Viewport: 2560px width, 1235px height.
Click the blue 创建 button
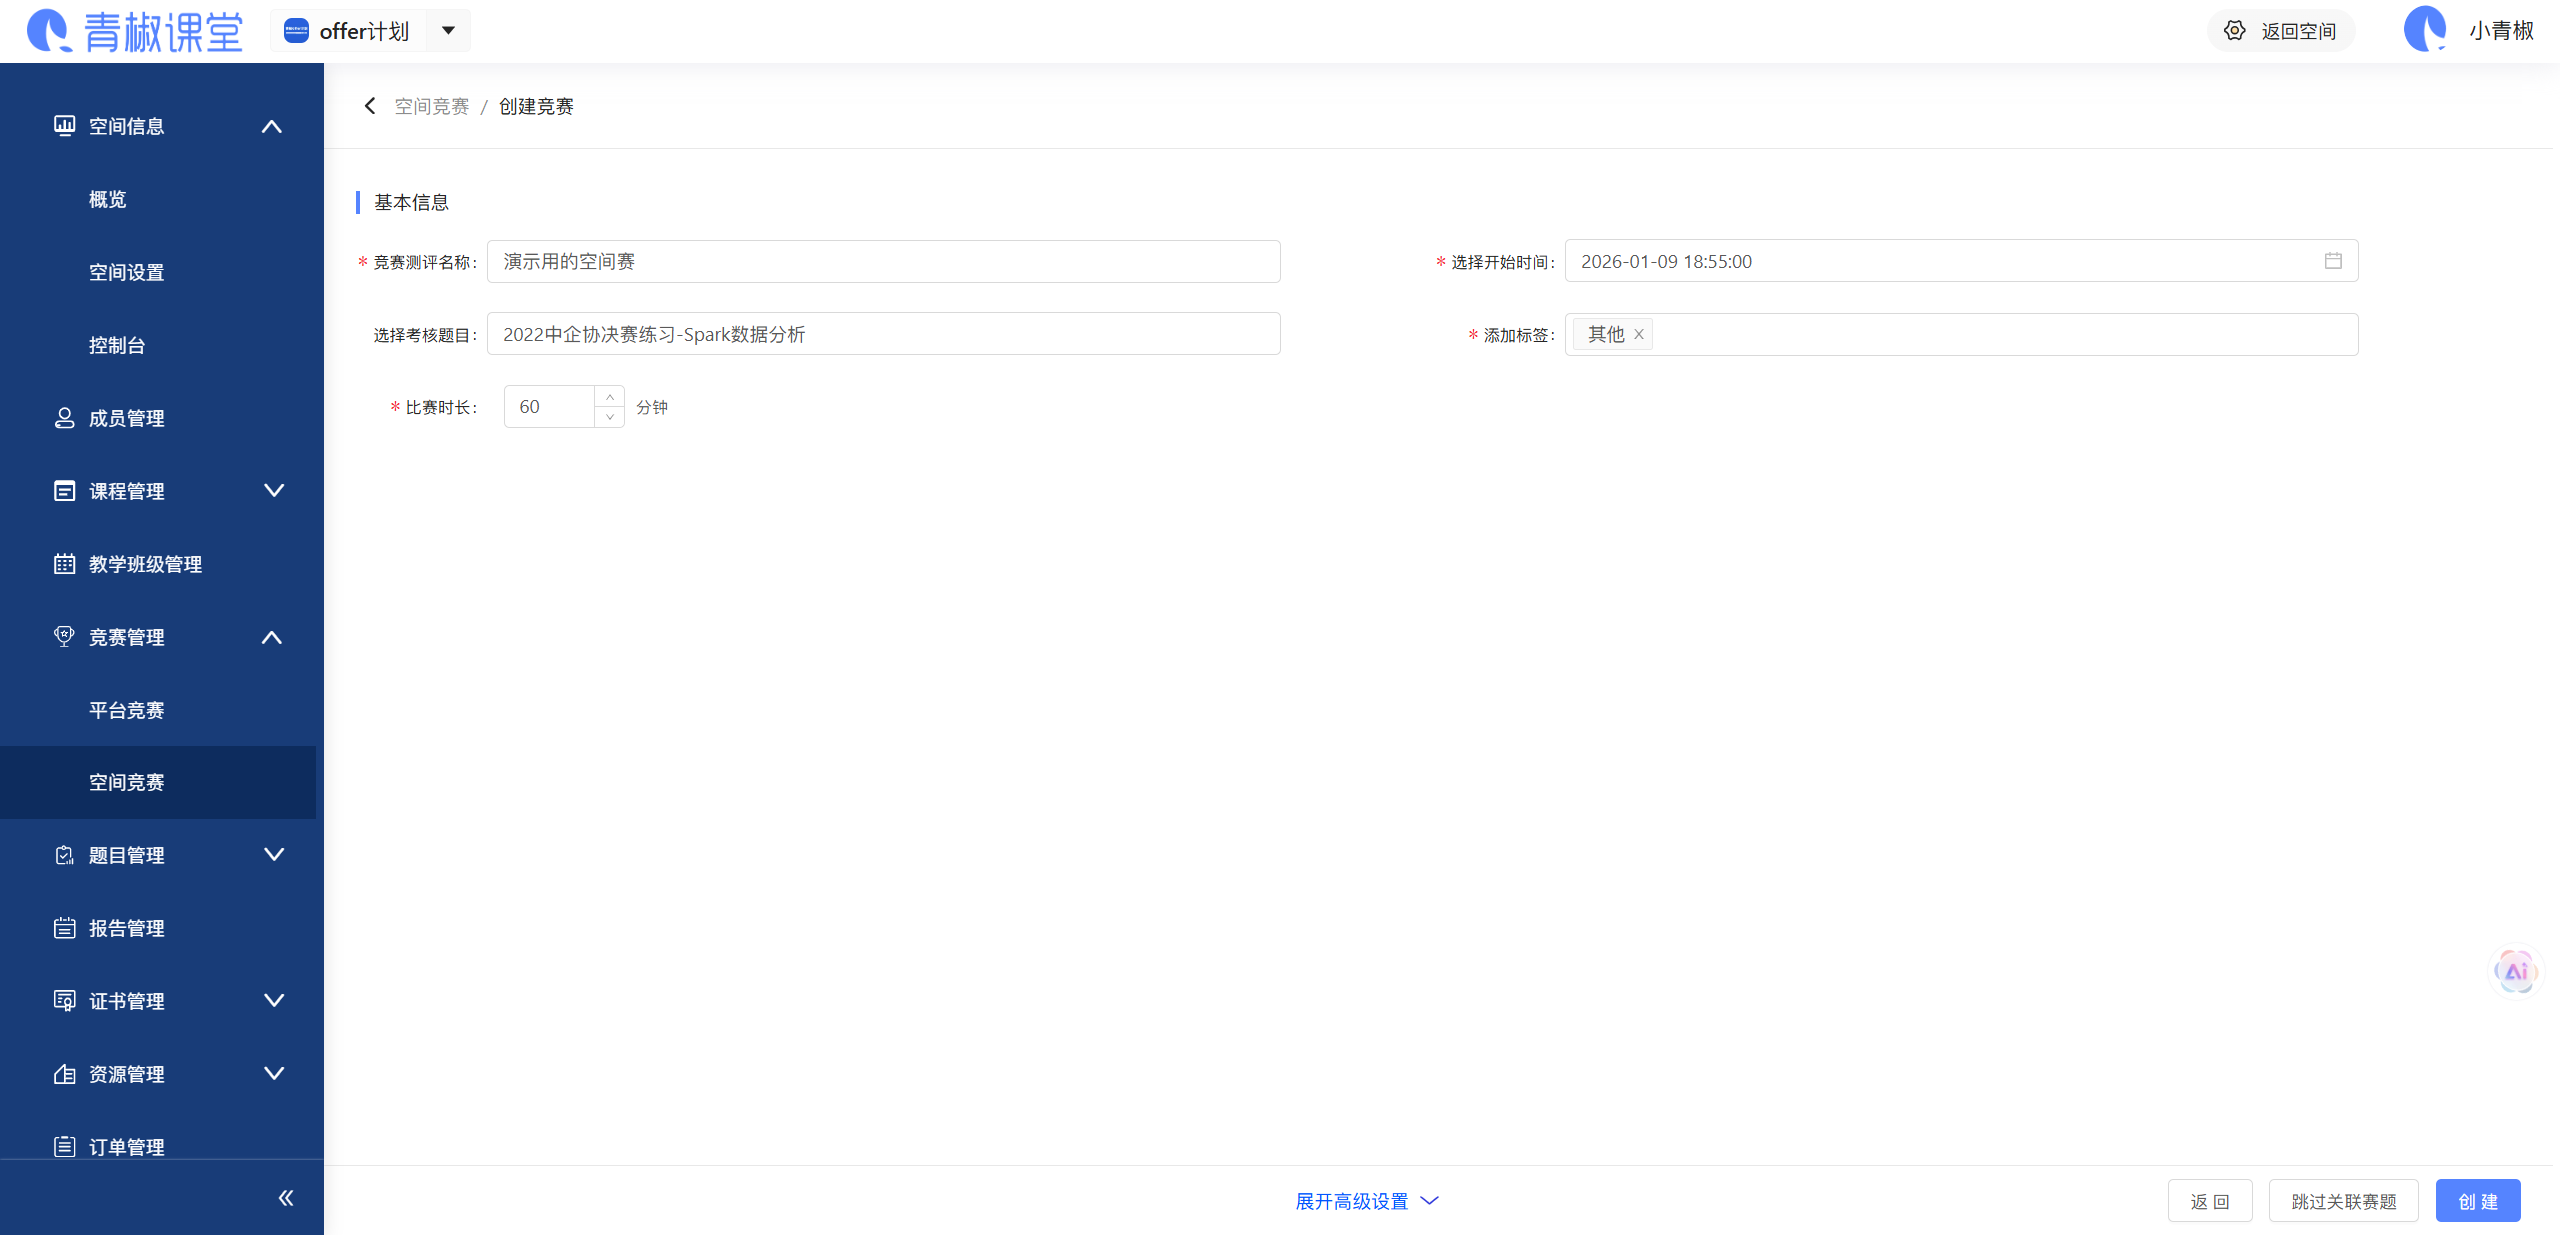pos(2477,1201)
